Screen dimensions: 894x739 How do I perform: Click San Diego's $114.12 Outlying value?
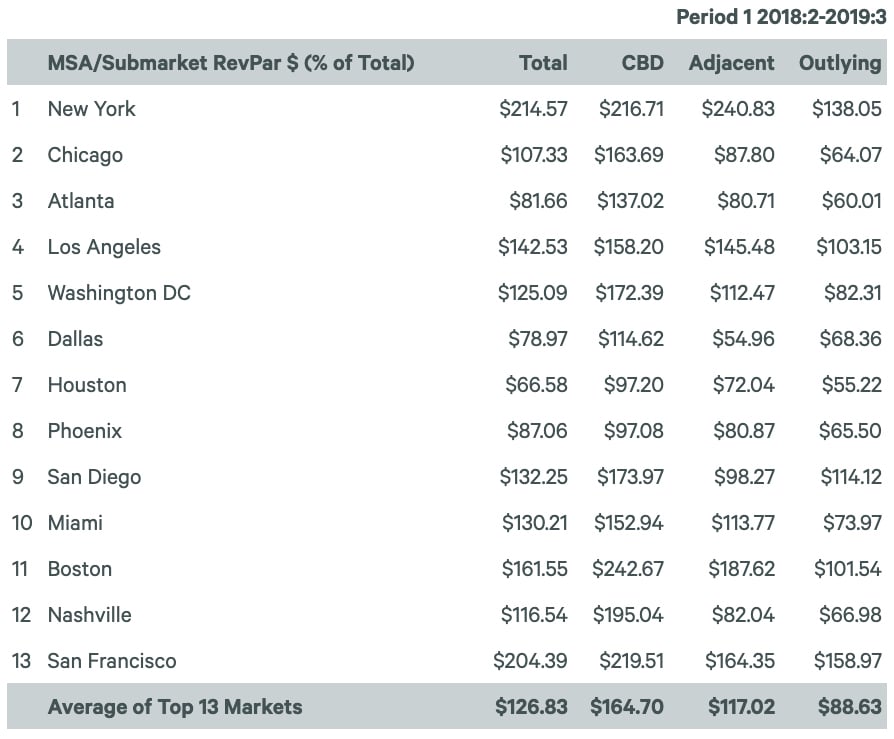click(x=846, y=477)
